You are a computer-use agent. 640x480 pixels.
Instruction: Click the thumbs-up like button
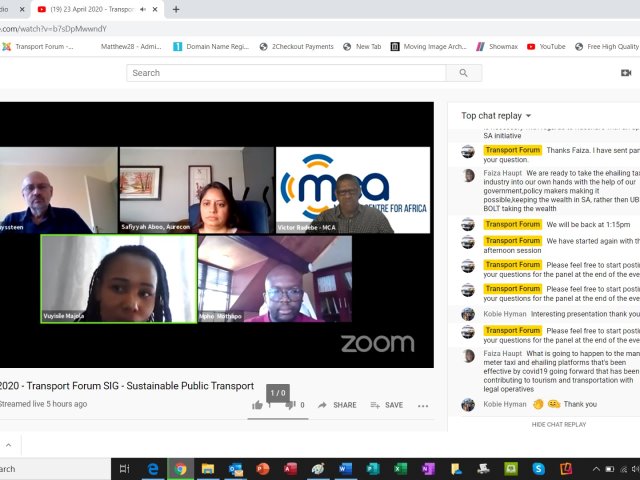[x=258, y=405]
